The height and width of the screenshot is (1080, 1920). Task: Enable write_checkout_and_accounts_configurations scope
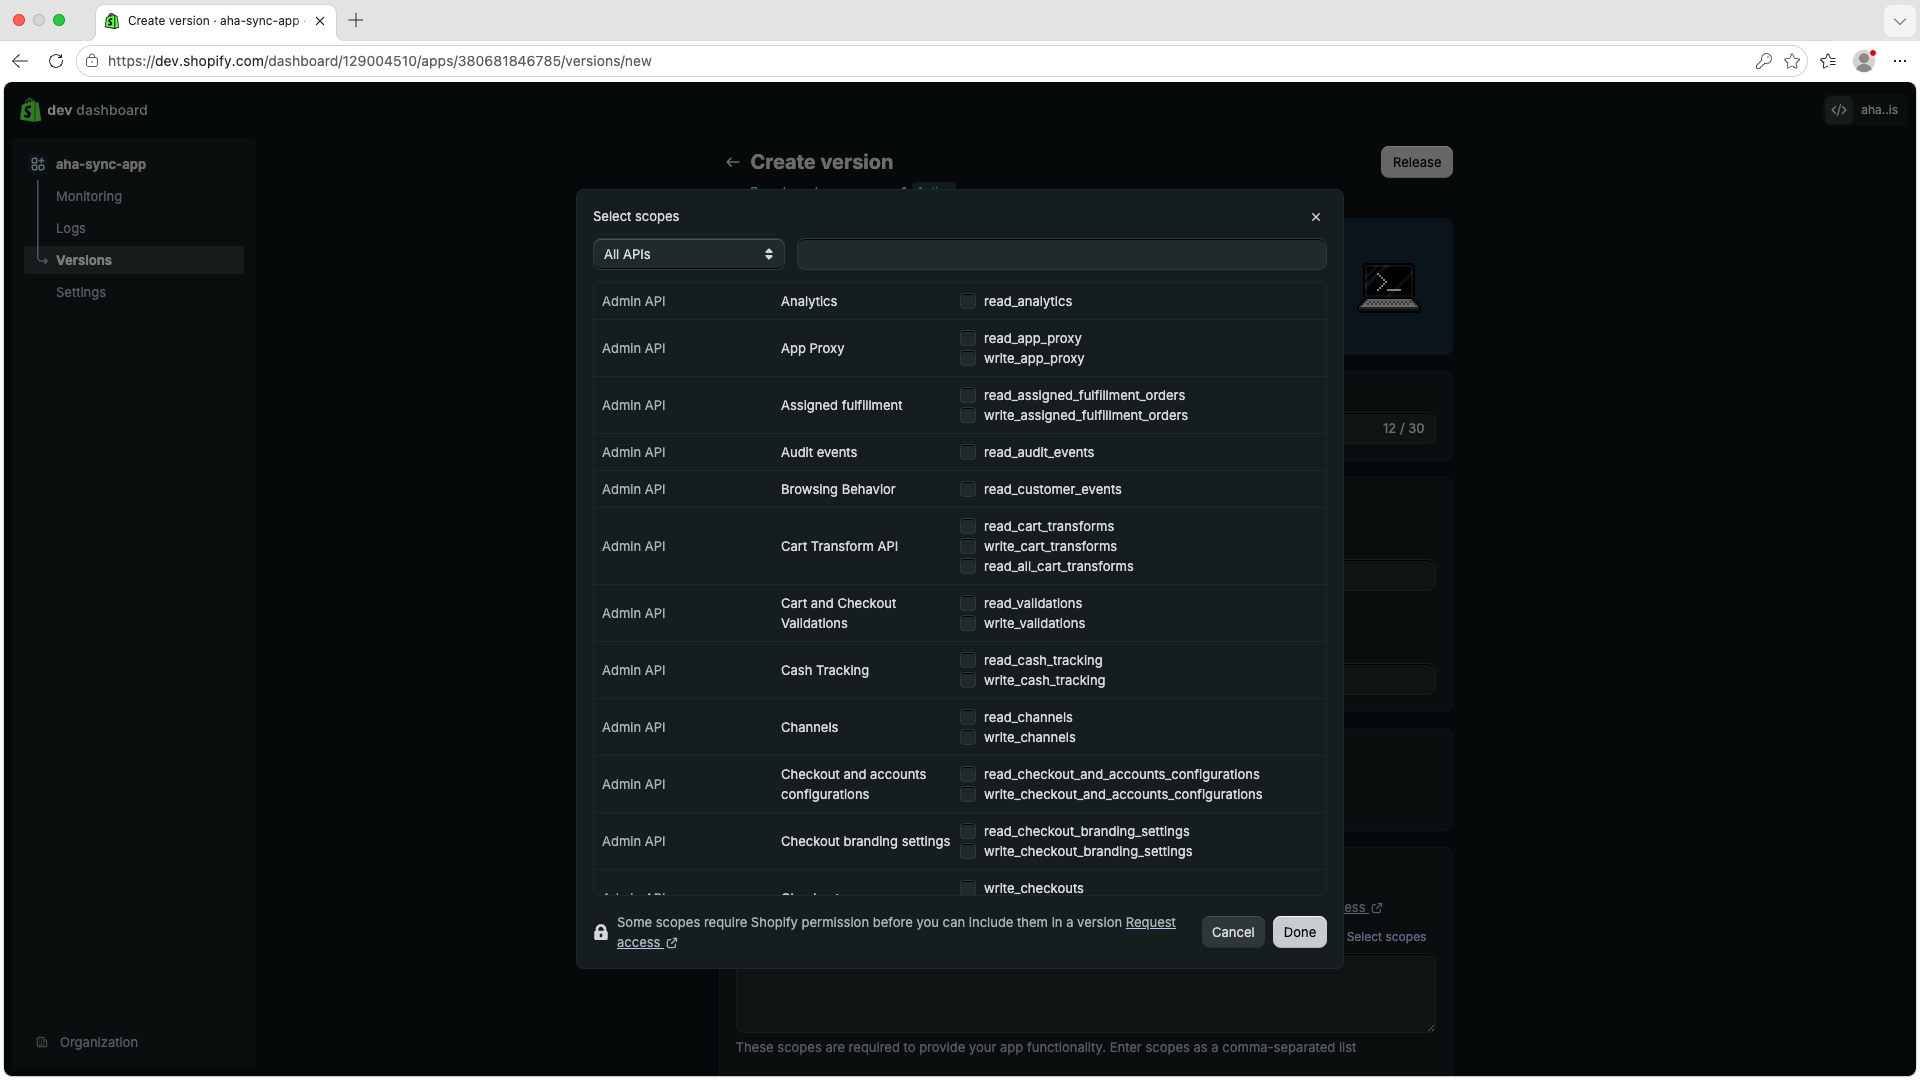[x=968, y=794]
